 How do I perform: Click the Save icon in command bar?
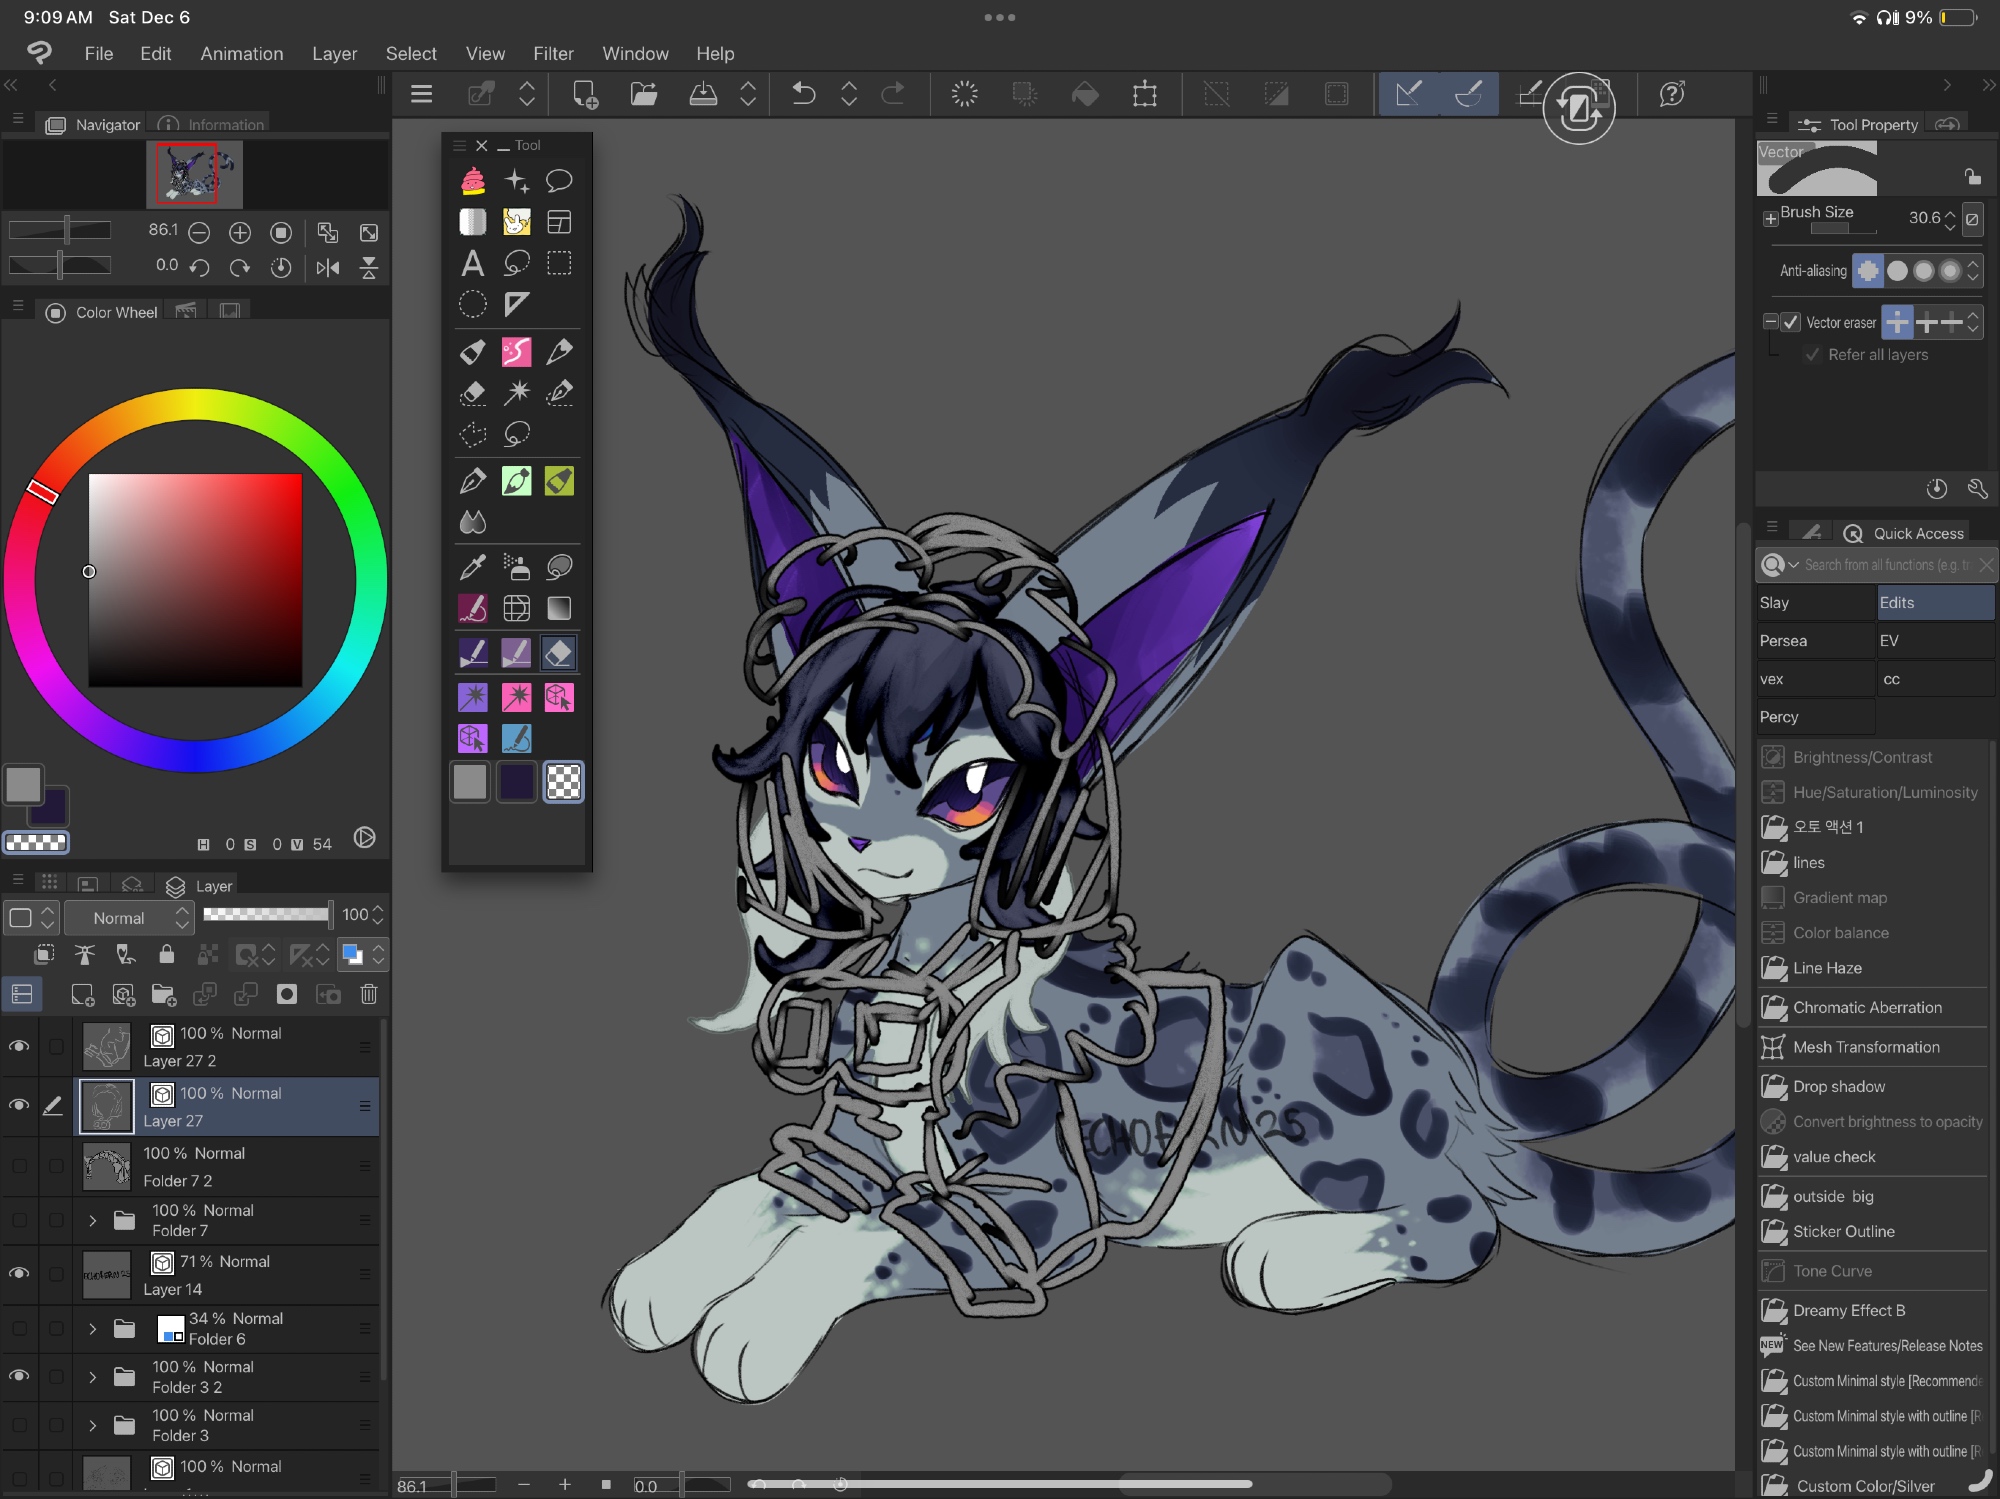click(x=703, y=94)
